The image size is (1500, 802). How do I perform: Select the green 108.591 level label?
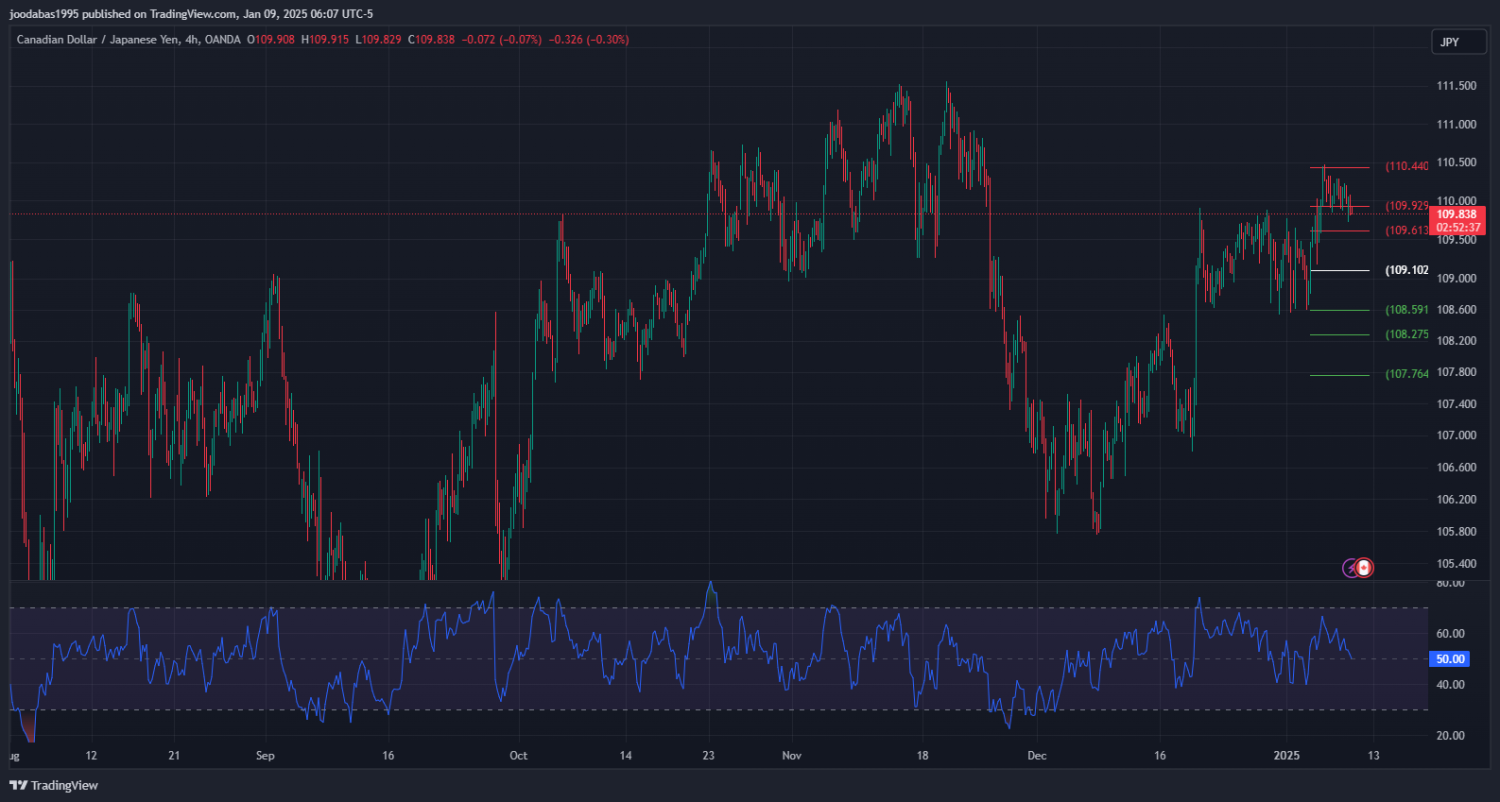[1406, 310]
